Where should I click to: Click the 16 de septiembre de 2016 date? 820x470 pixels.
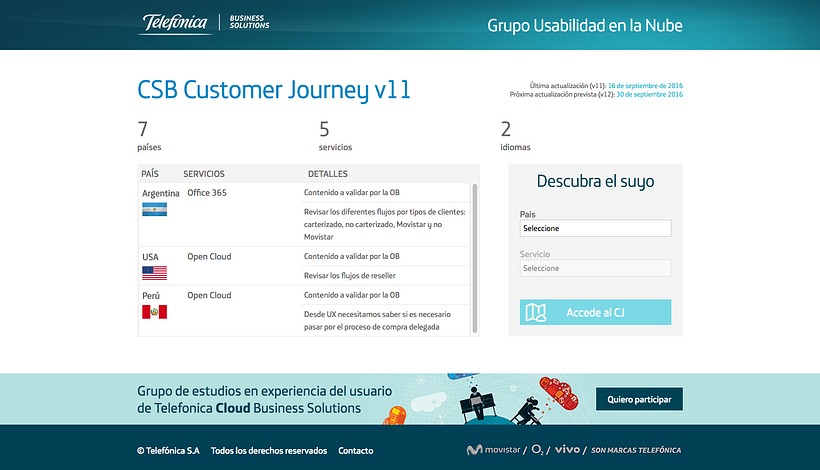pyautogui.click(x=645, y=86)
